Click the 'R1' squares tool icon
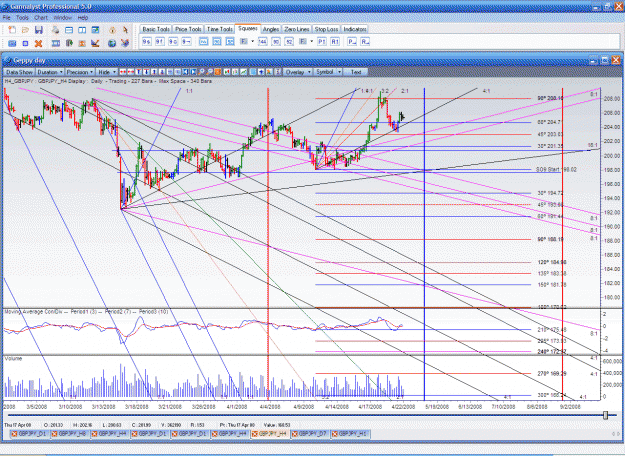Screen dimensions: 625x456 335,41
